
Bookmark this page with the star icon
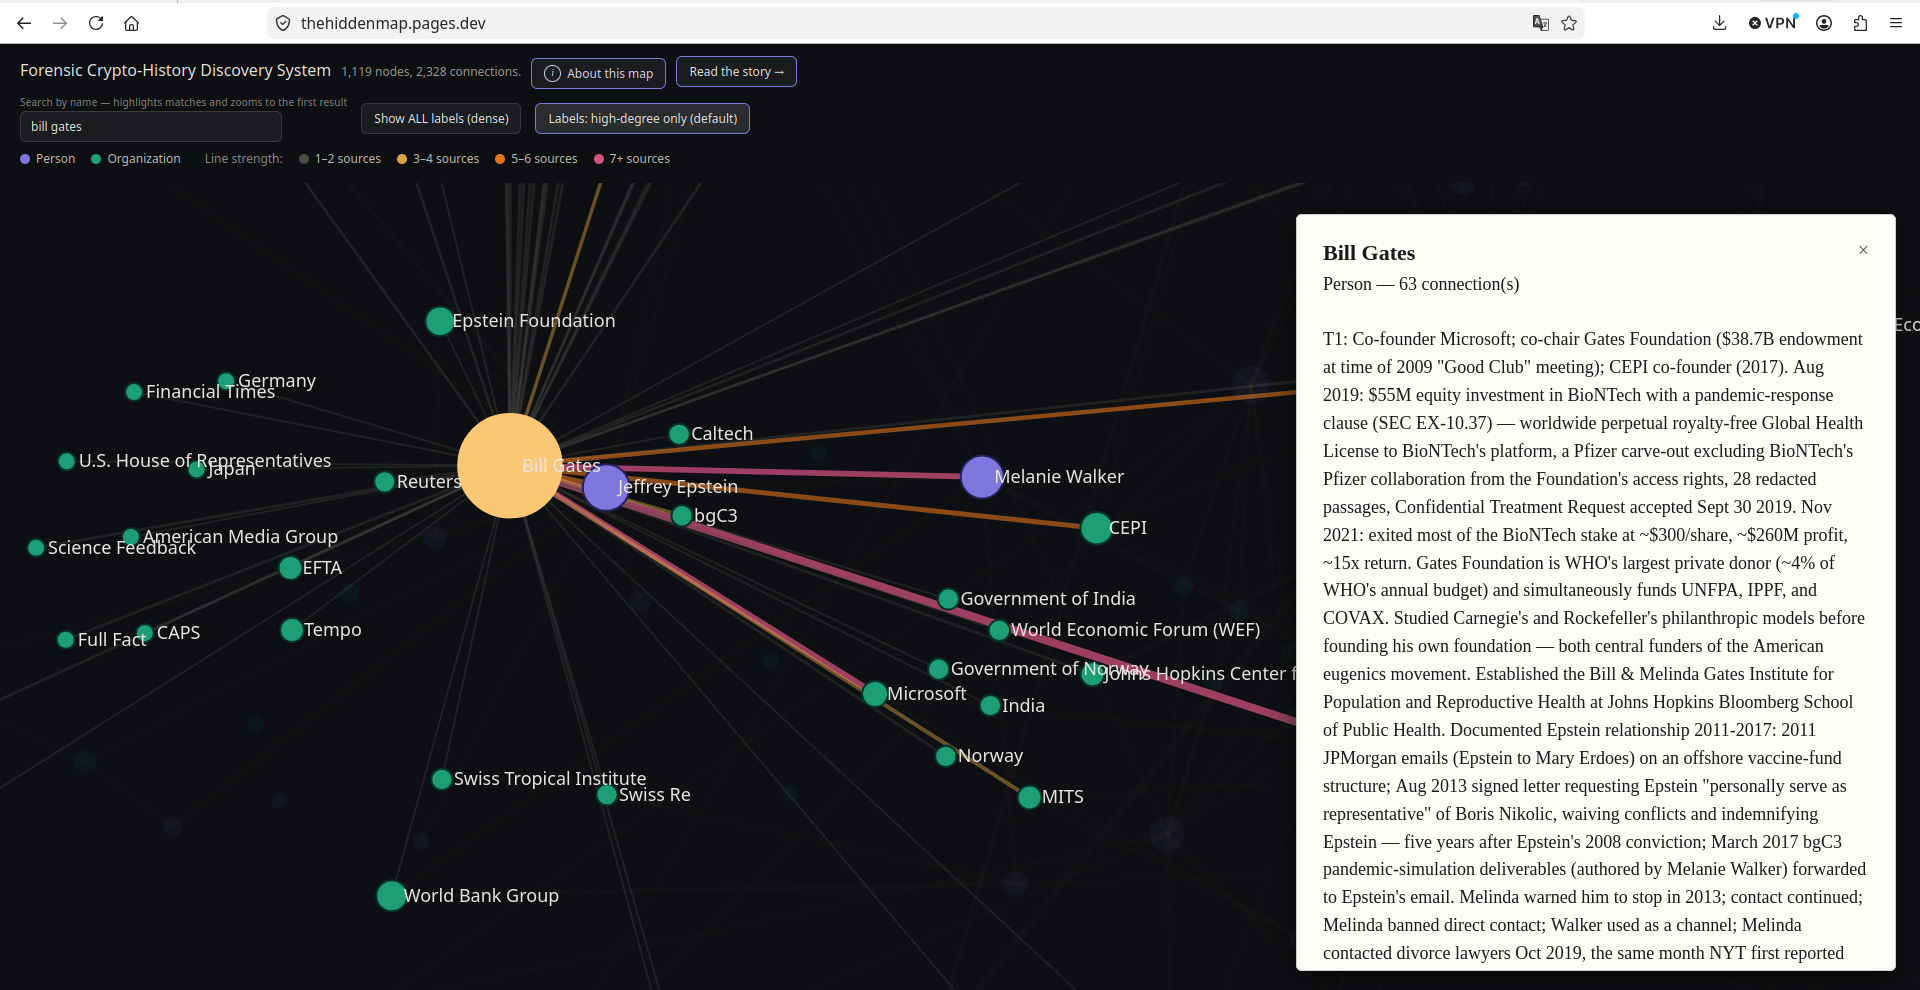[x=1569, y=23]
